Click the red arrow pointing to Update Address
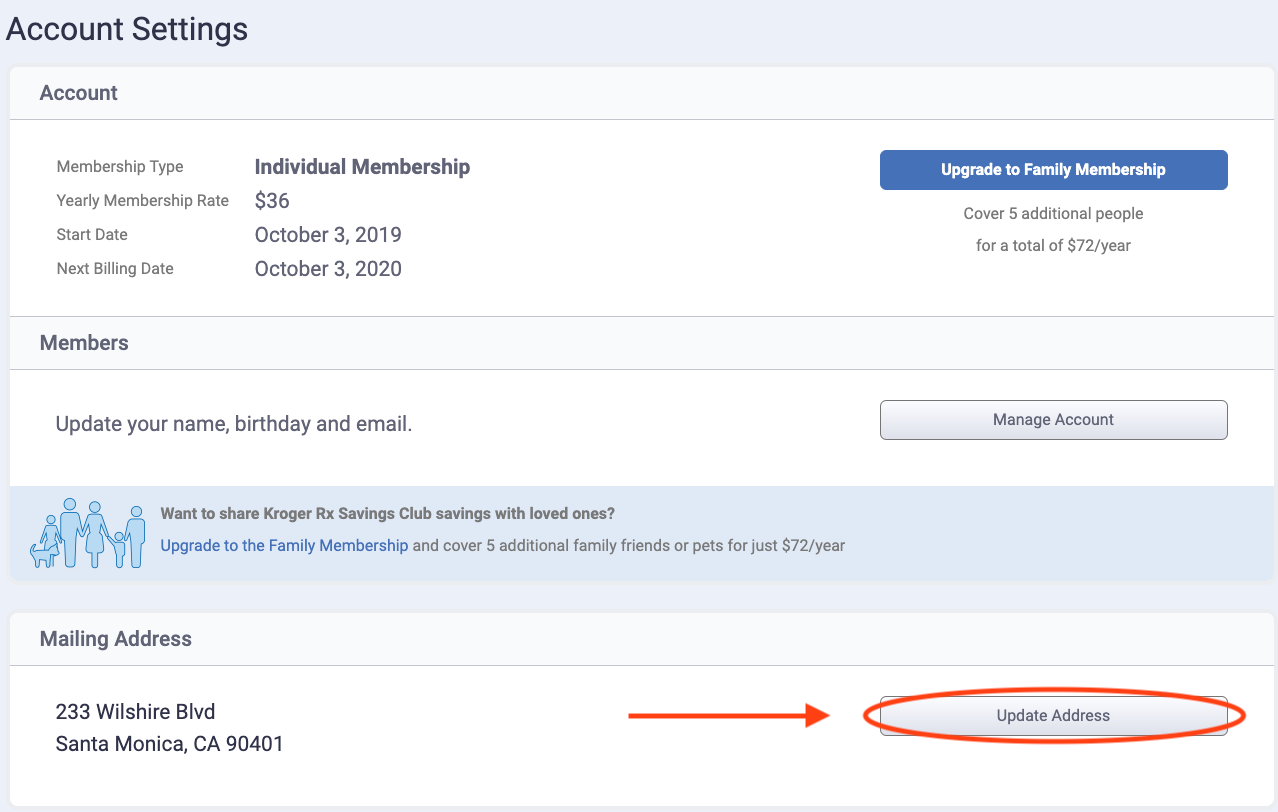The image size is (1278, 812). point(728,716)
